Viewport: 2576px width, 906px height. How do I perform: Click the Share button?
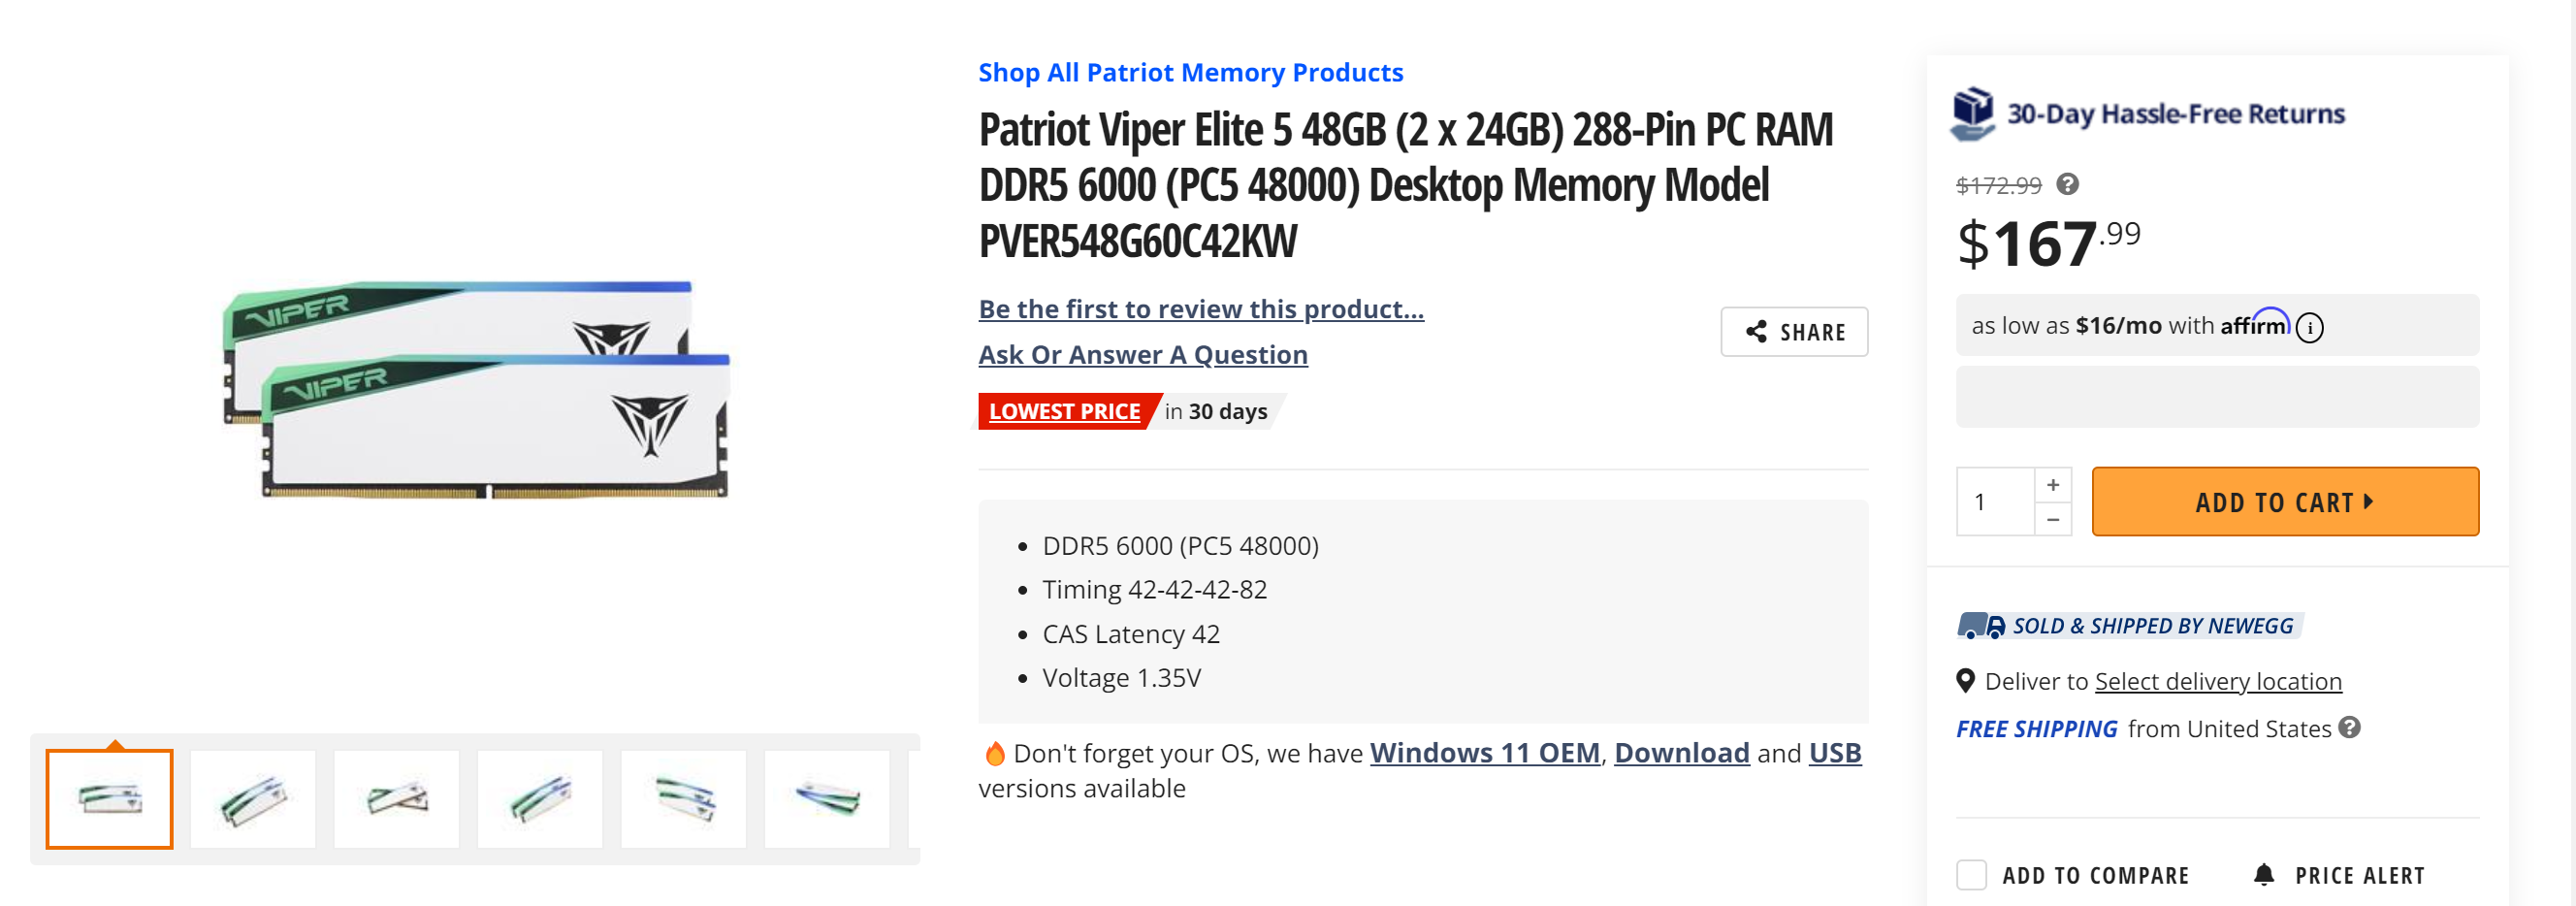pyautogui.click(x=1794, y=332)
